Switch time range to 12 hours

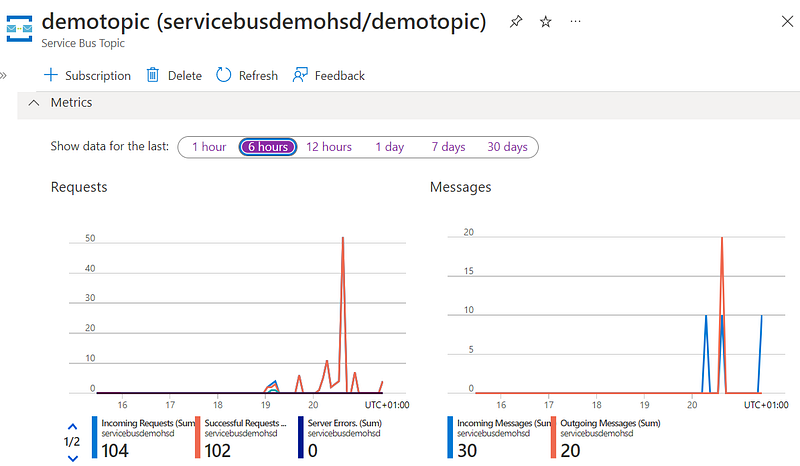pyautogui.click(x=329, y=147)
